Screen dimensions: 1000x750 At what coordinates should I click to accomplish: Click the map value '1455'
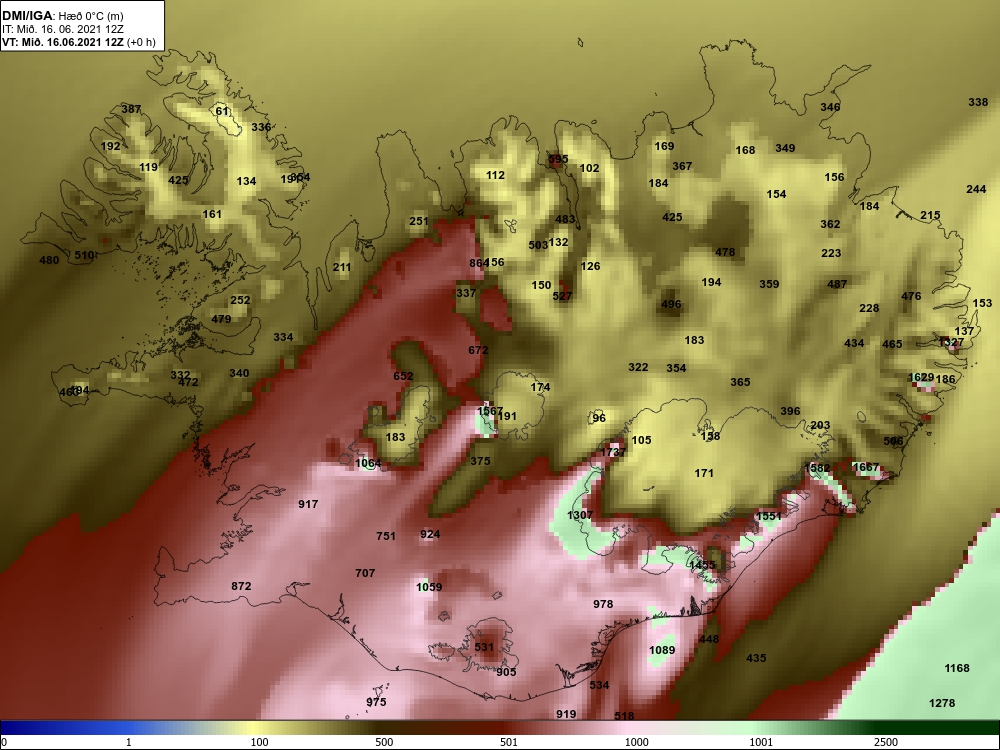(702, 565)
